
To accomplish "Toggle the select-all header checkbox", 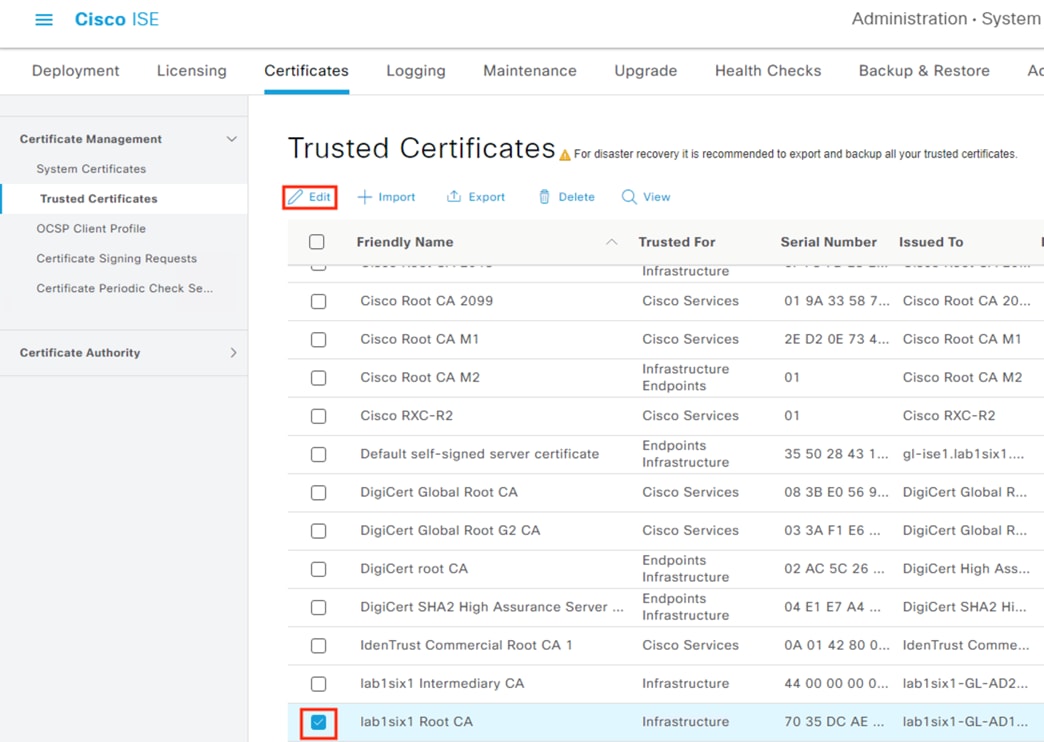I will point(317,242).
